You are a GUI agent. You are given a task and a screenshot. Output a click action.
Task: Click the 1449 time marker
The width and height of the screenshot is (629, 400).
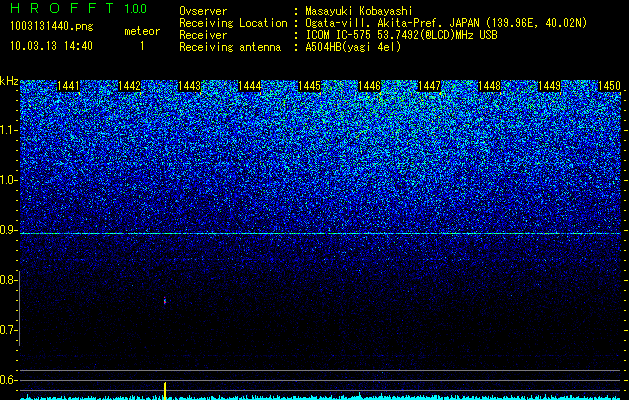point(549,86)
